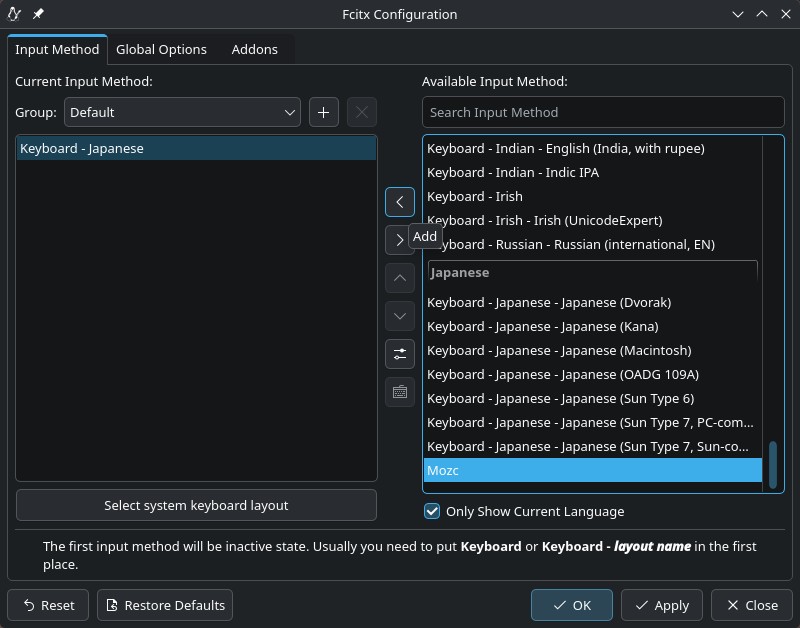The width and height of the screenshot is (800, 628).
Task: Click Select system keyboard layout button
Action: tap(196, 505)
